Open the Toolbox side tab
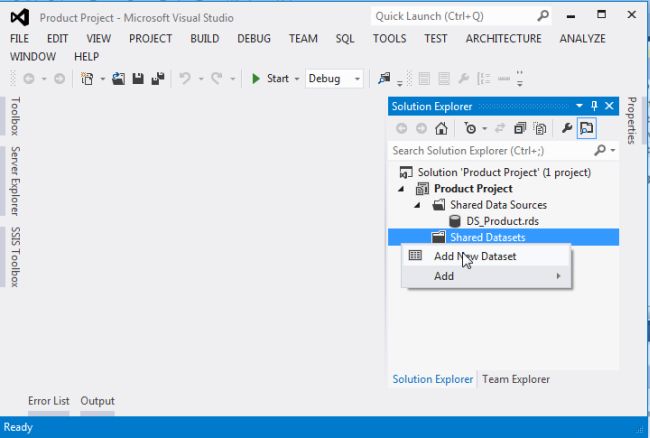Screen dimensions: 650x438 (x=15, y=116)
